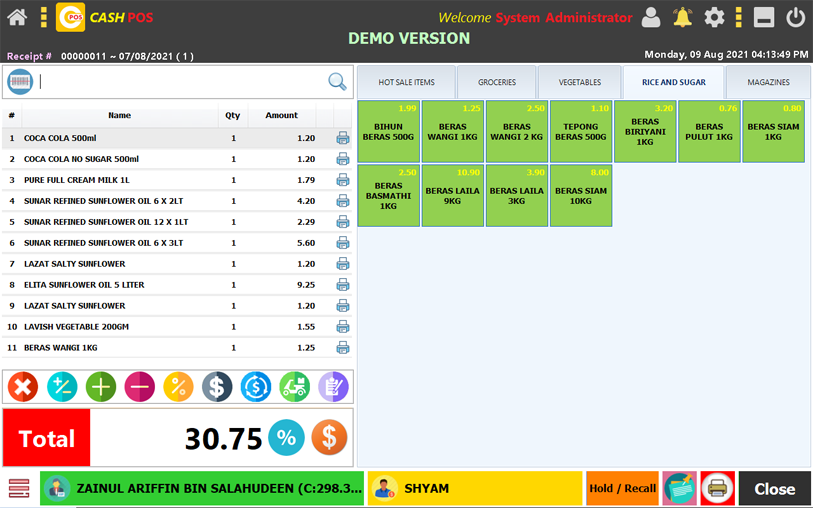Viewport: 813px width, 508px height.
Task: Click the blue percent total discount button
Action: 286,438
